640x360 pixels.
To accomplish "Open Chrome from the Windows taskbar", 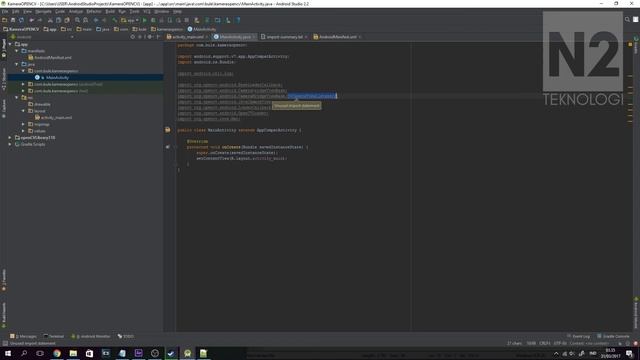I will click(x=57, y=353).
